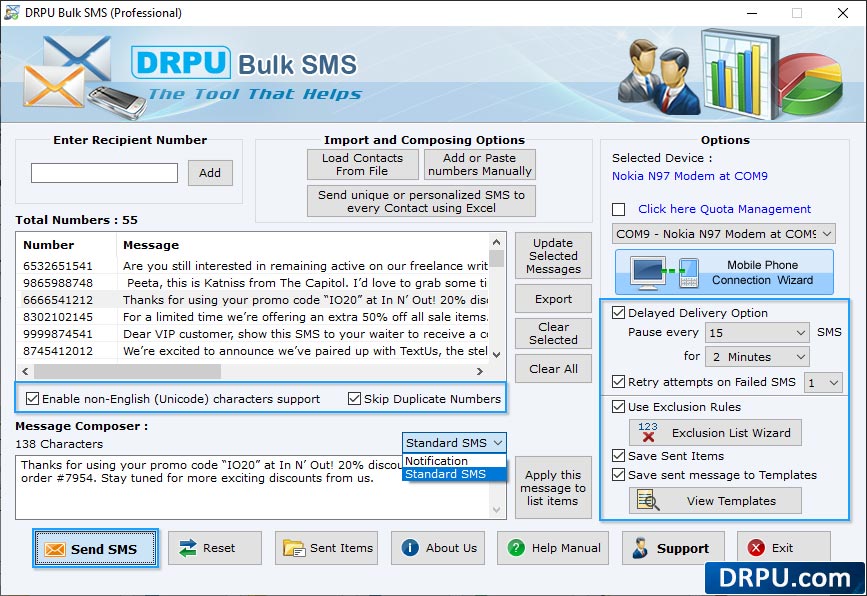
Task: Uncheck Save sent message to Templates
Action: point(619,475)
